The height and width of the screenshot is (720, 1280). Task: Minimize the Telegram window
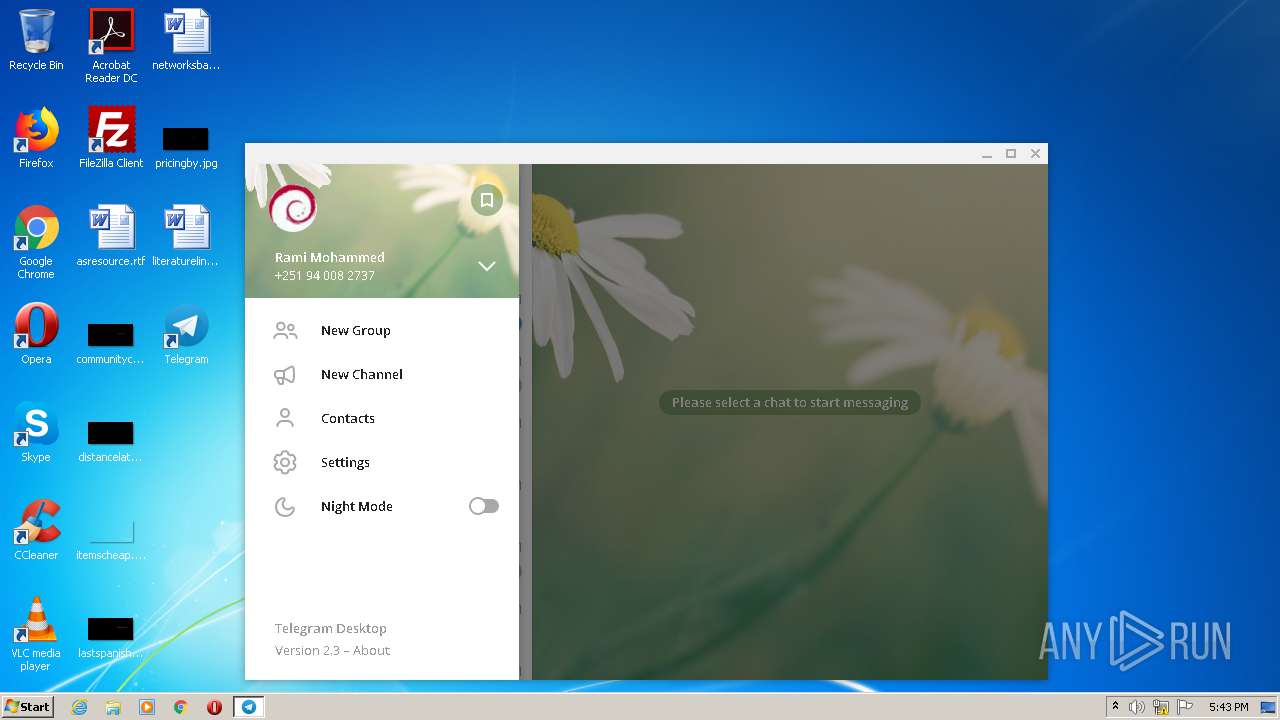[x=987, y=154]
